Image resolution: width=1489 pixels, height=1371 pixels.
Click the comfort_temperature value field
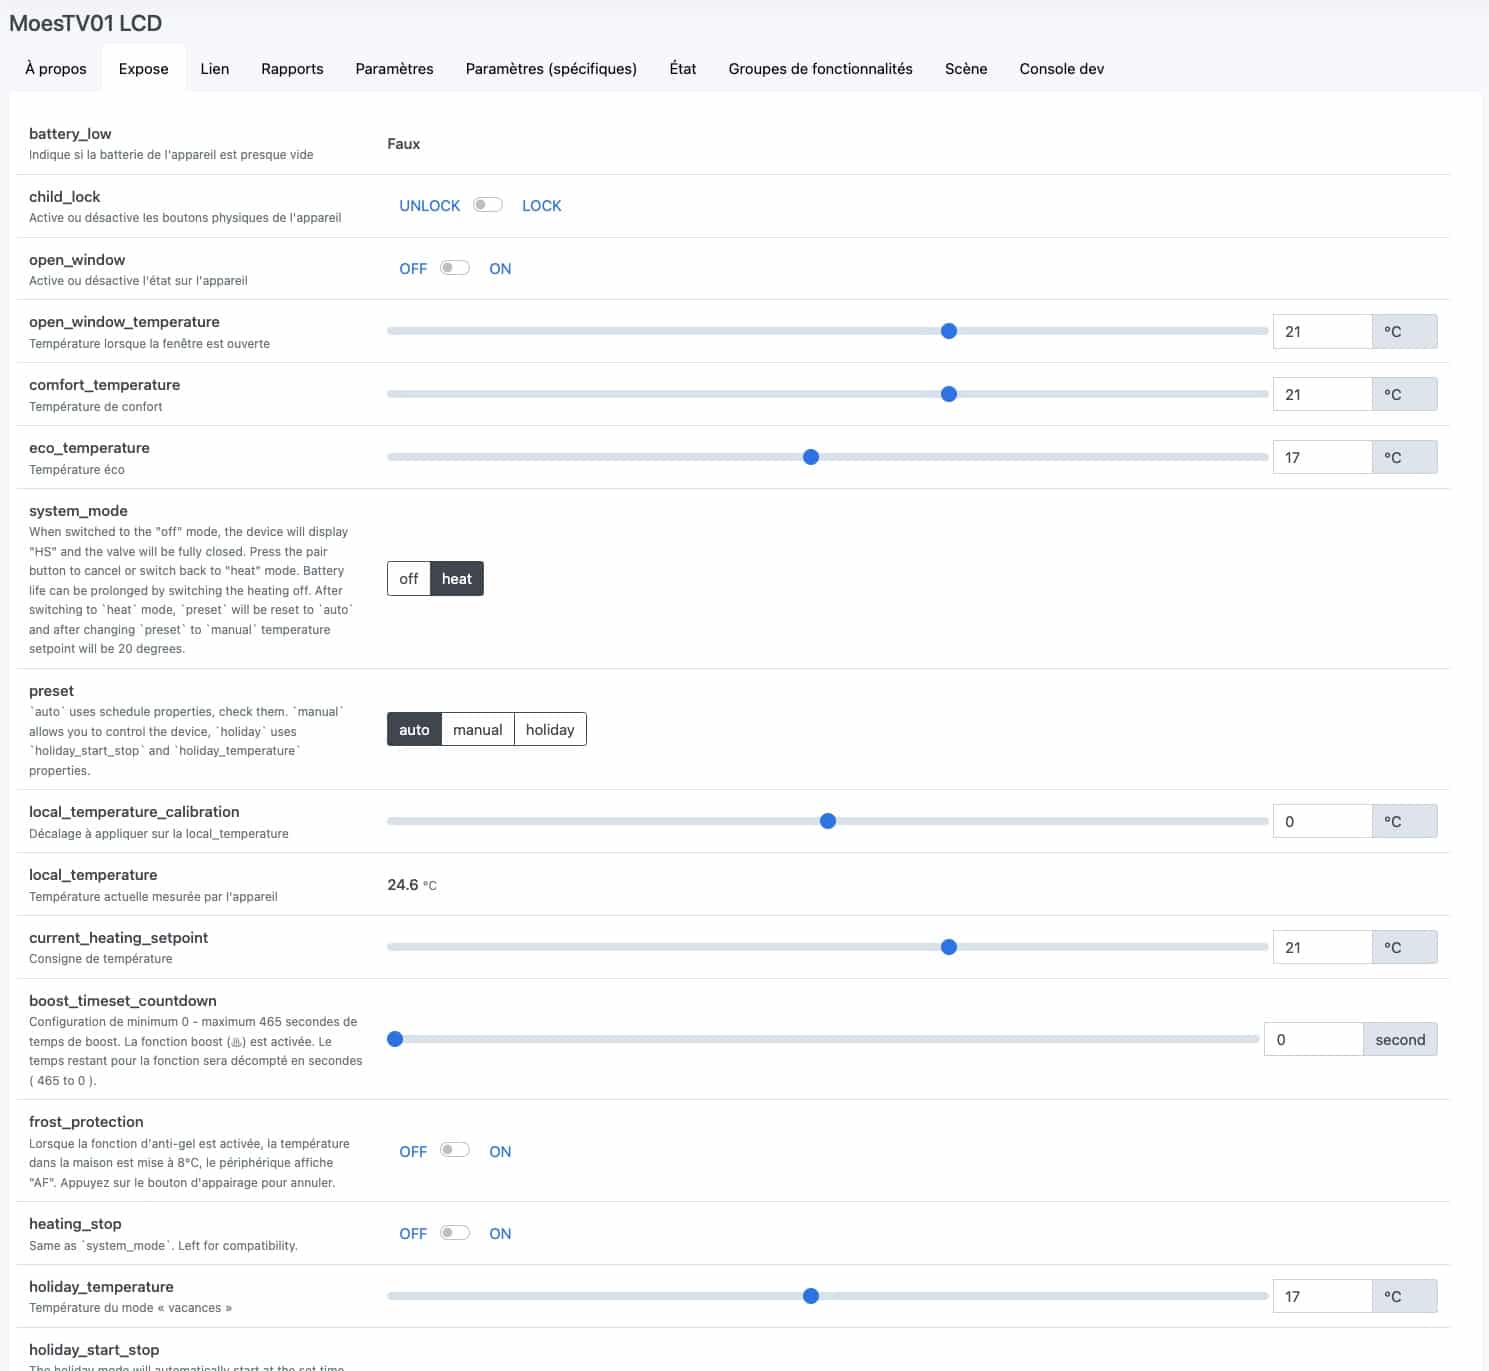pyautogui.click(x=1322, y=394)
